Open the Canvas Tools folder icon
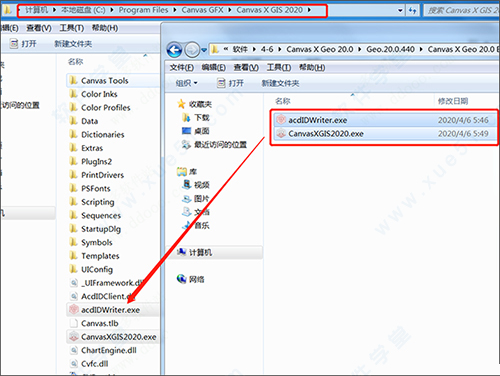 click(73, 80)
